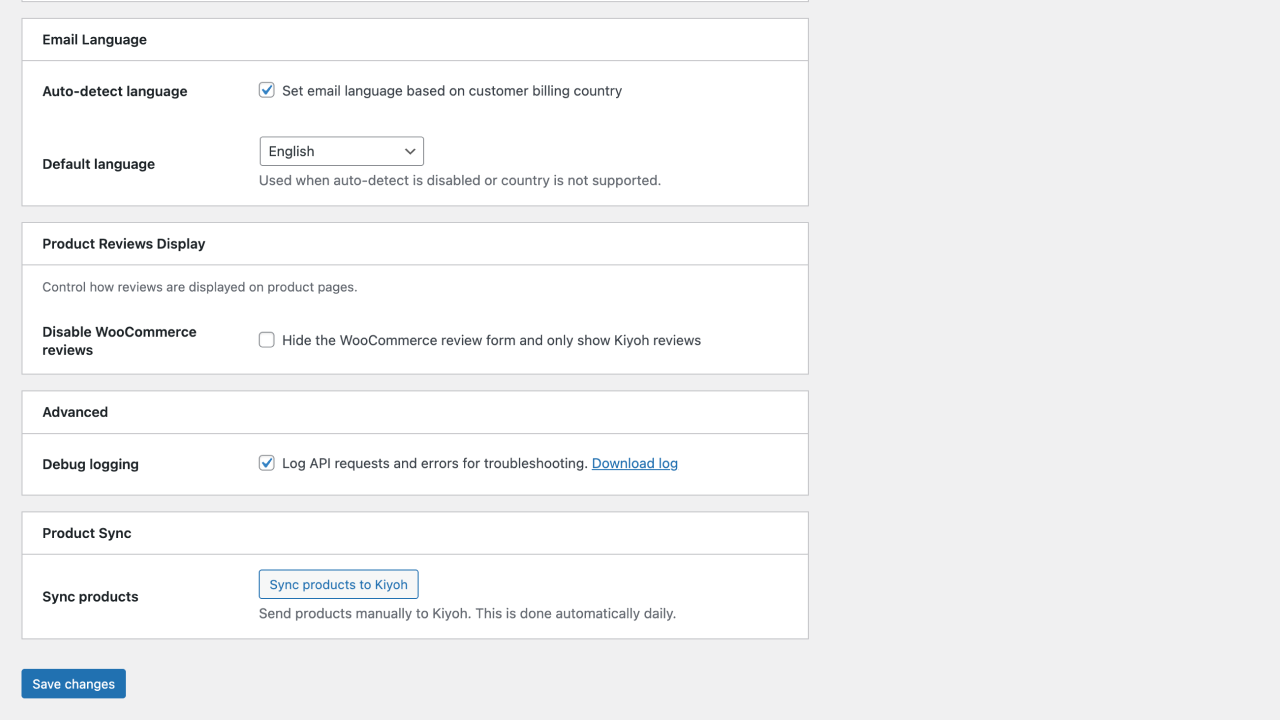This screenshot has height=720, width=1280.
Task: Click the Debug logging row label
Action: 90,463
